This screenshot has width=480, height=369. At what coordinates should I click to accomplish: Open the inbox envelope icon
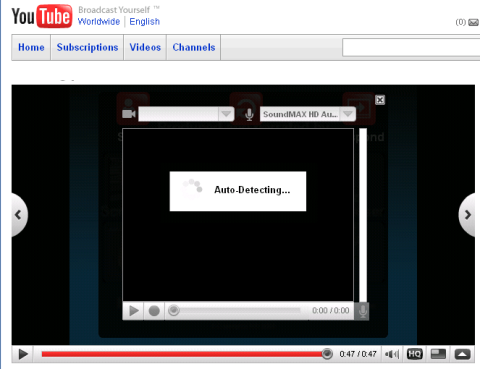click(x=473, y=22)
